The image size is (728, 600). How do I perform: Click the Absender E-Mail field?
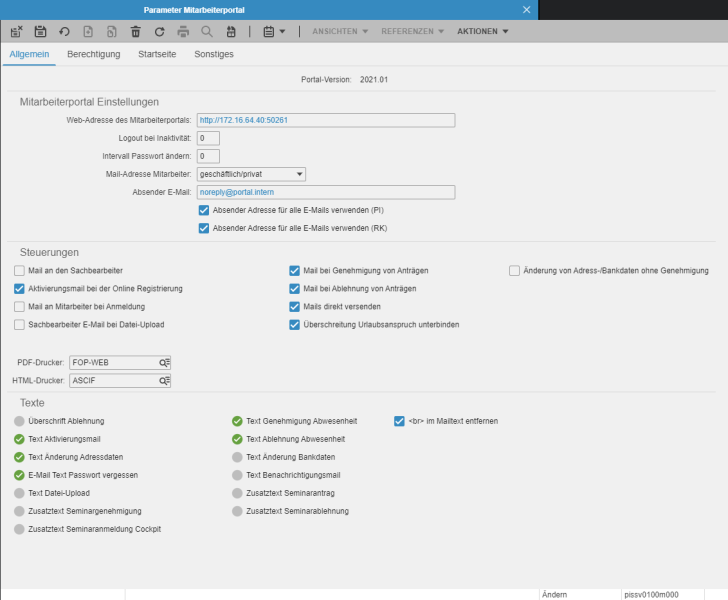coord(326,192)
